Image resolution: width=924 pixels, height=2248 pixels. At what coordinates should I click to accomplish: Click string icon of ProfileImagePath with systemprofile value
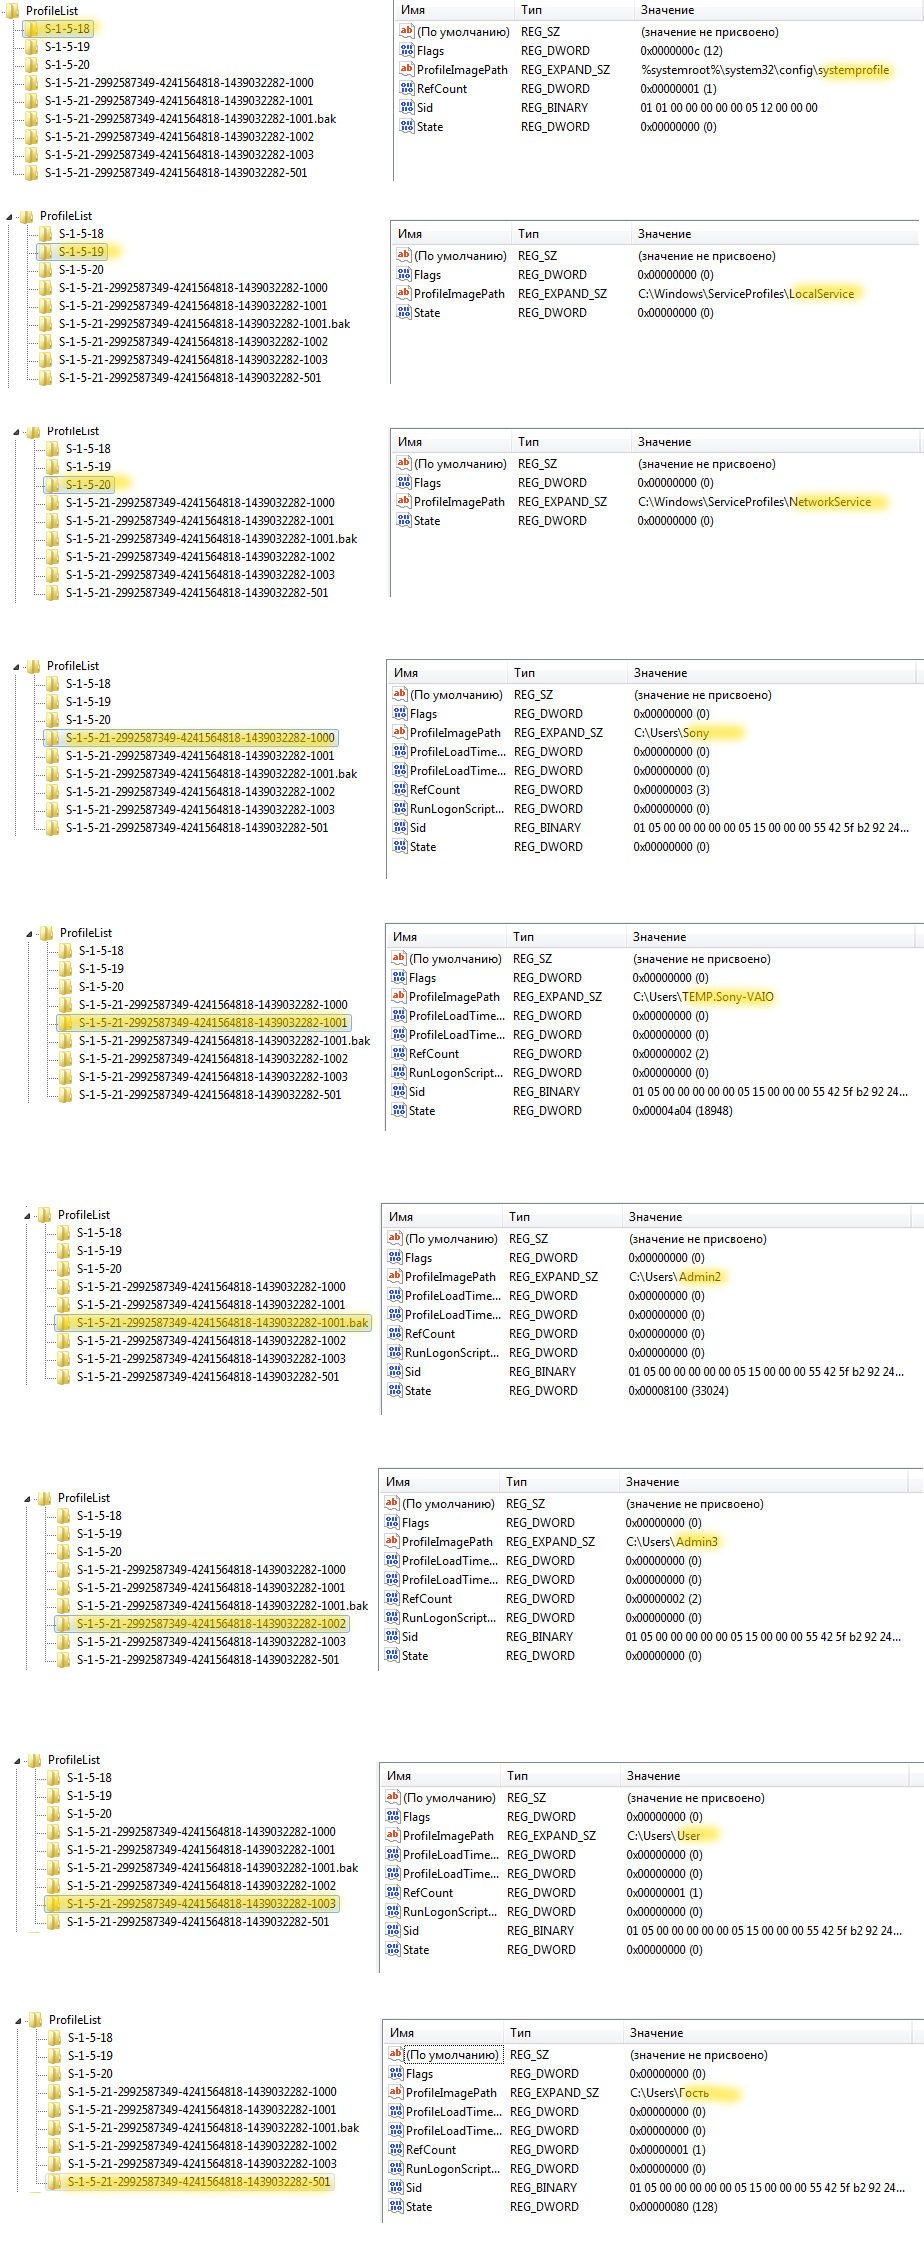click(407, 70)
